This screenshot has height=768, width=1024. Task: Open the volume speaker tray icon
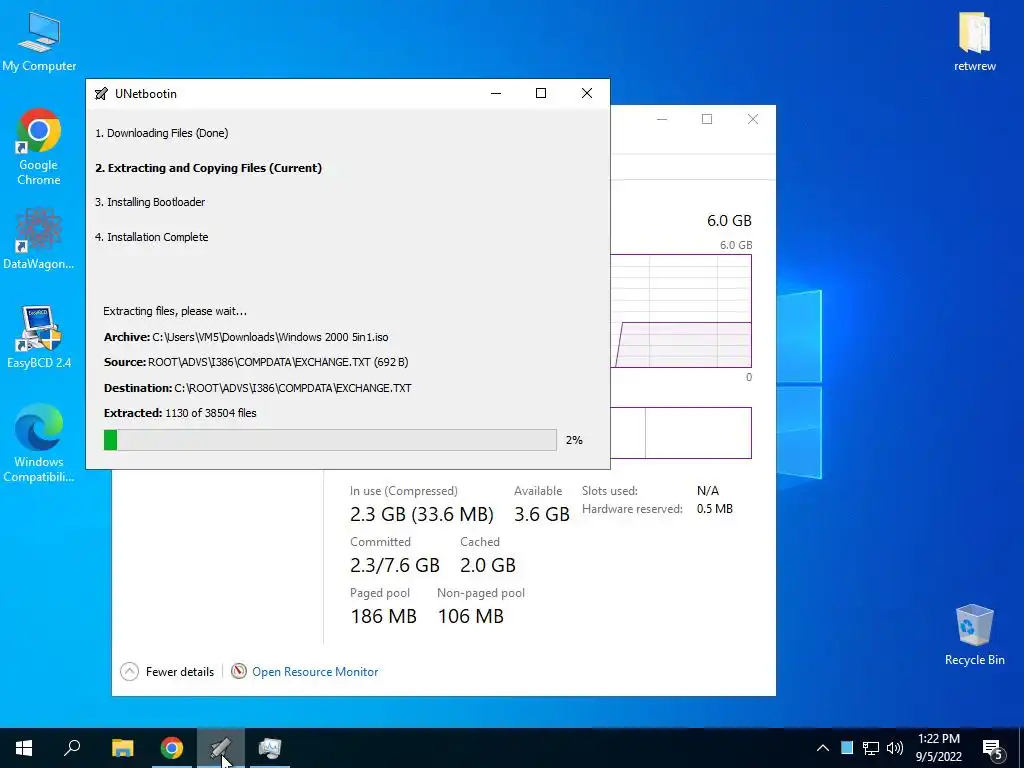point(895,748)
